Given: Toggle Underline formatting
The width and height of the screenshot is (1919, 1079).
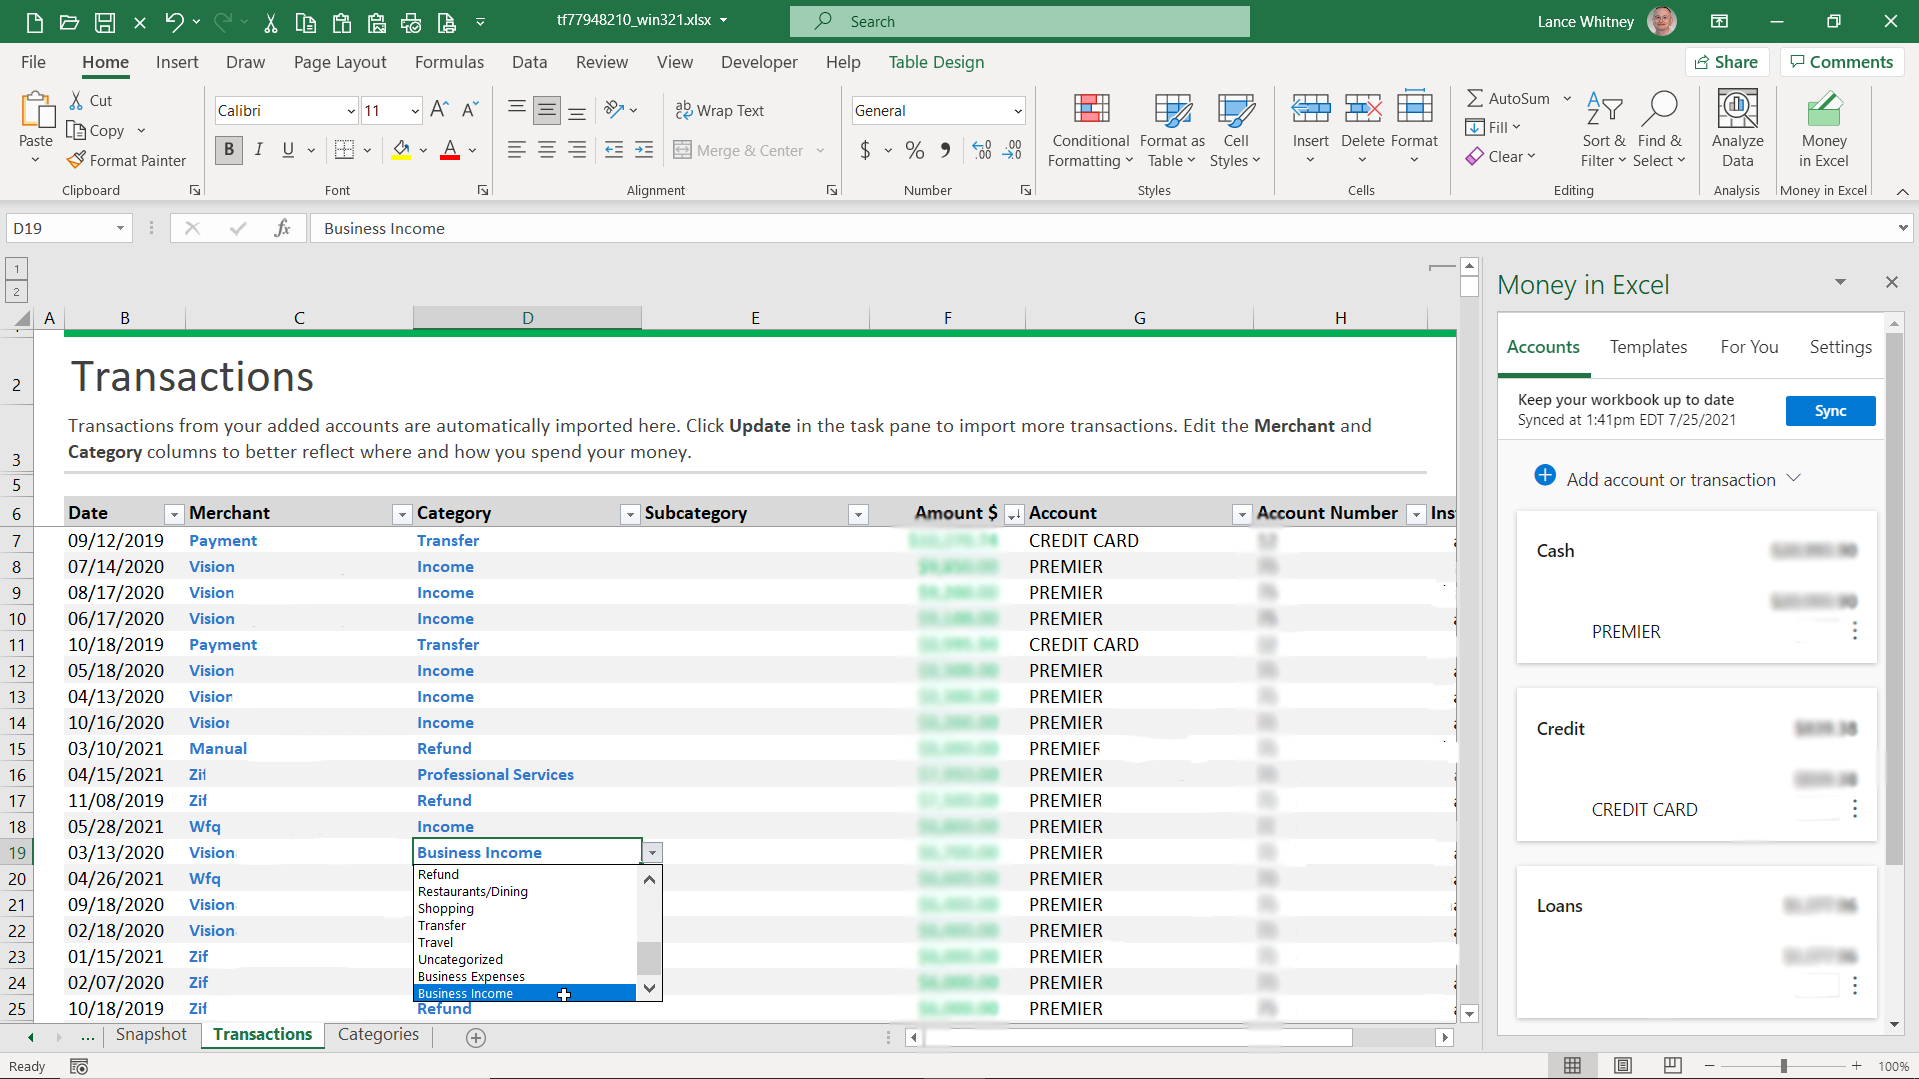Looking at the screenshot, I should (x=288, y=150).
